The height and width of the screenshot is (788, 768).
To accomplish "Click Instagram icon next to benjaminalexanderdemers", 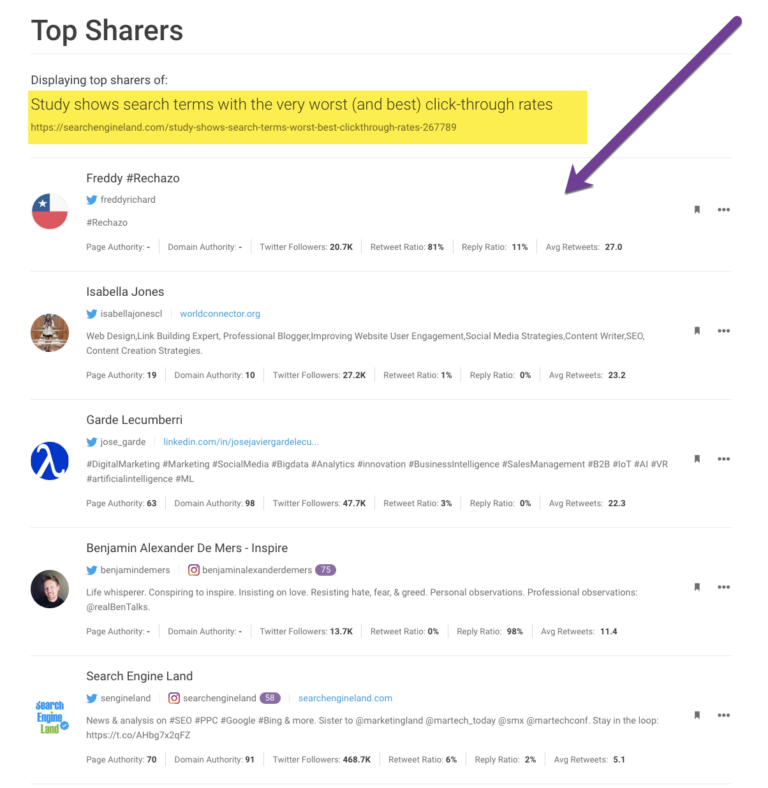I will point(194,570).
